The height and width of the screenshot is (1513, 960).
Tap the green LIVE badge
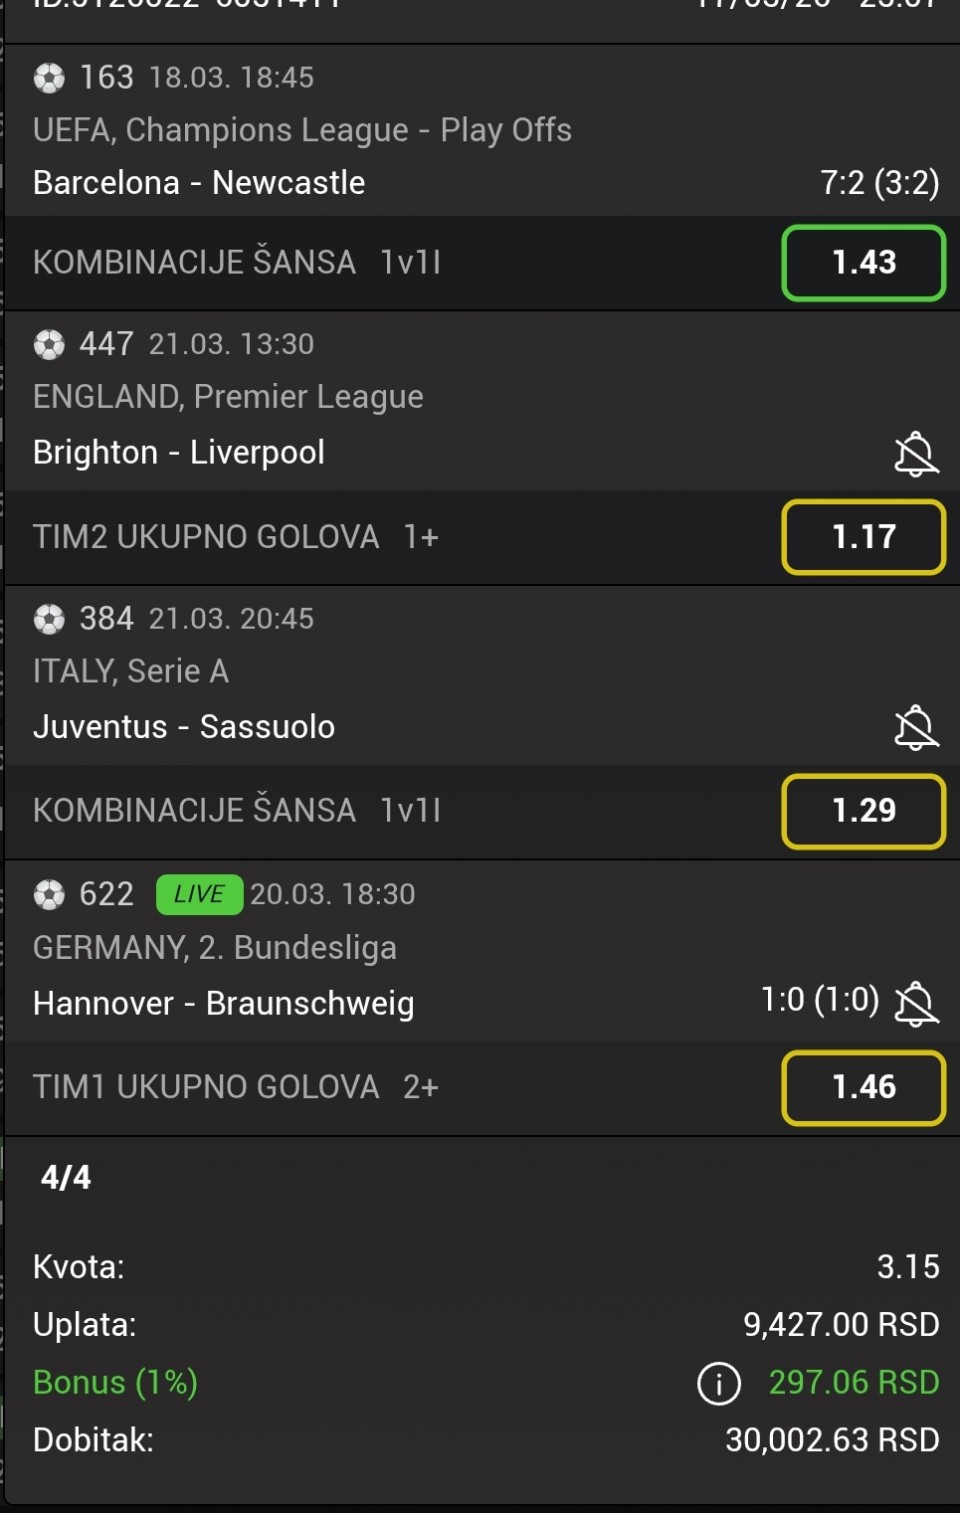tap(199, 894)
